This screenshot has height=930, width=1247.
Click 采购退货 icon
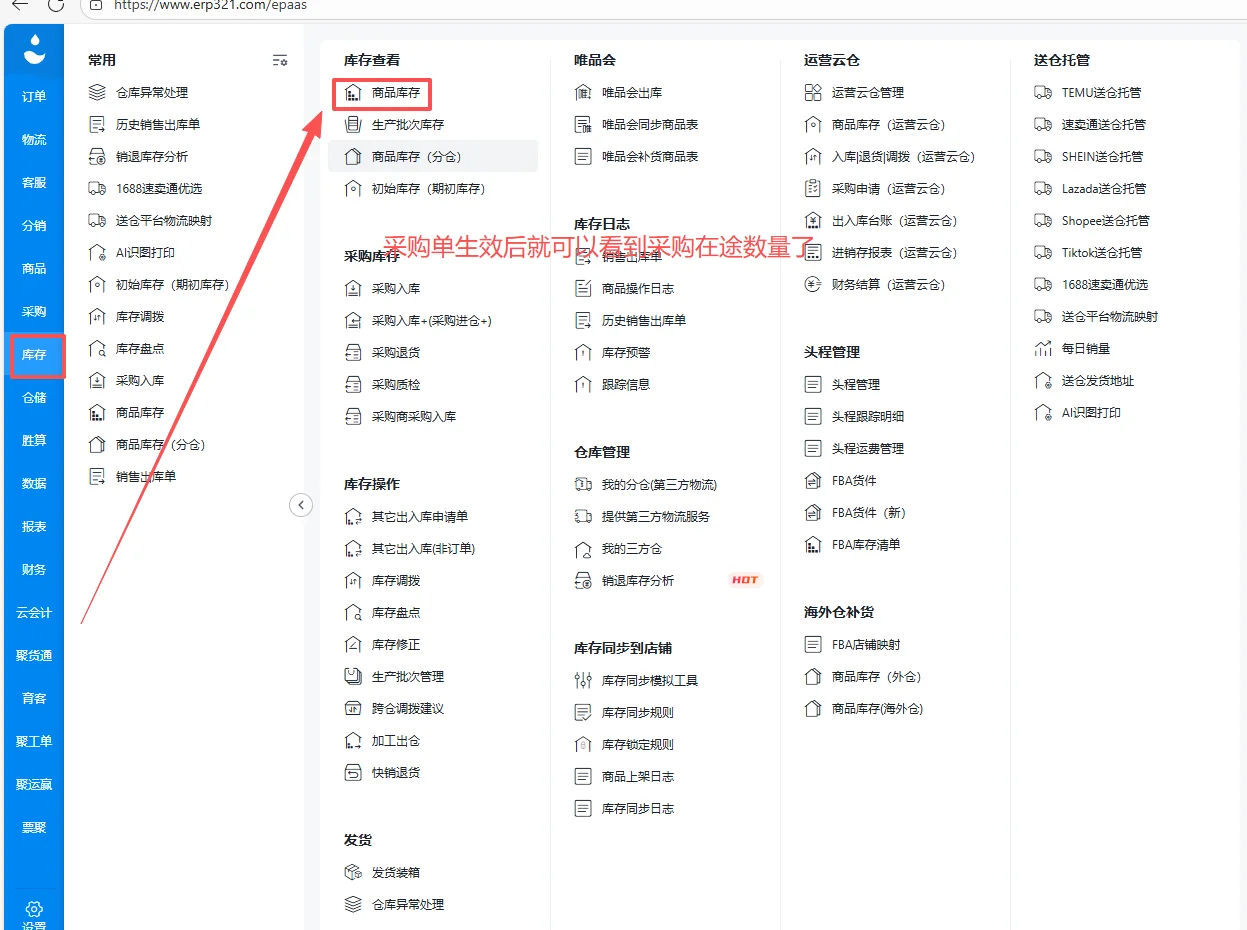352,353
